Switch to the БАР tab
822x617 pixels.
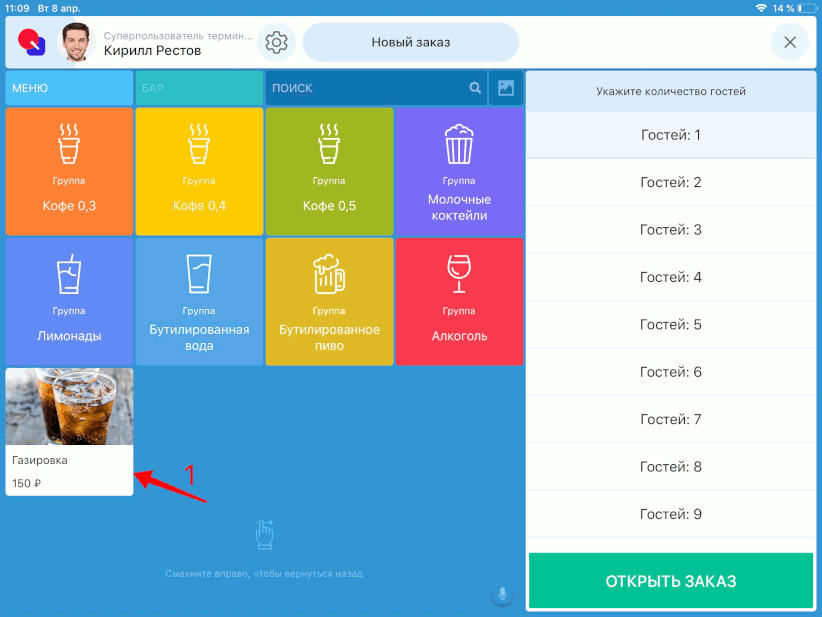[x=199, y=88]
